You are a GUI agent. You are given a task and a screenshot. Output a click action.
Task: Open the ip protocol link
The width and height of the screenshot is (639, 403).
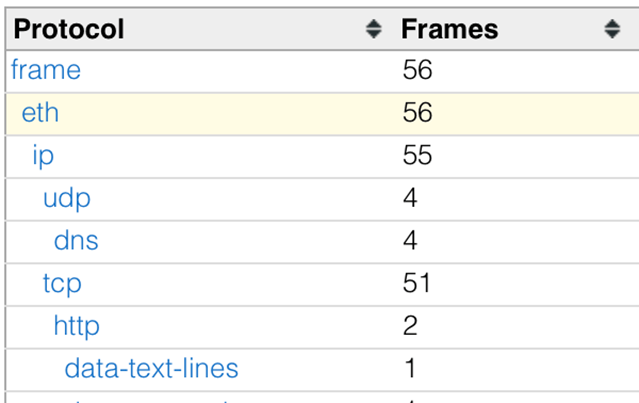click(x=43, y=156)
